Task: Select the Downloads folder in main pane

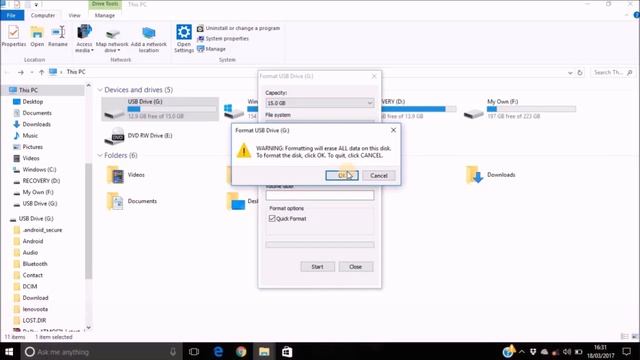Action: coord(491,175)
